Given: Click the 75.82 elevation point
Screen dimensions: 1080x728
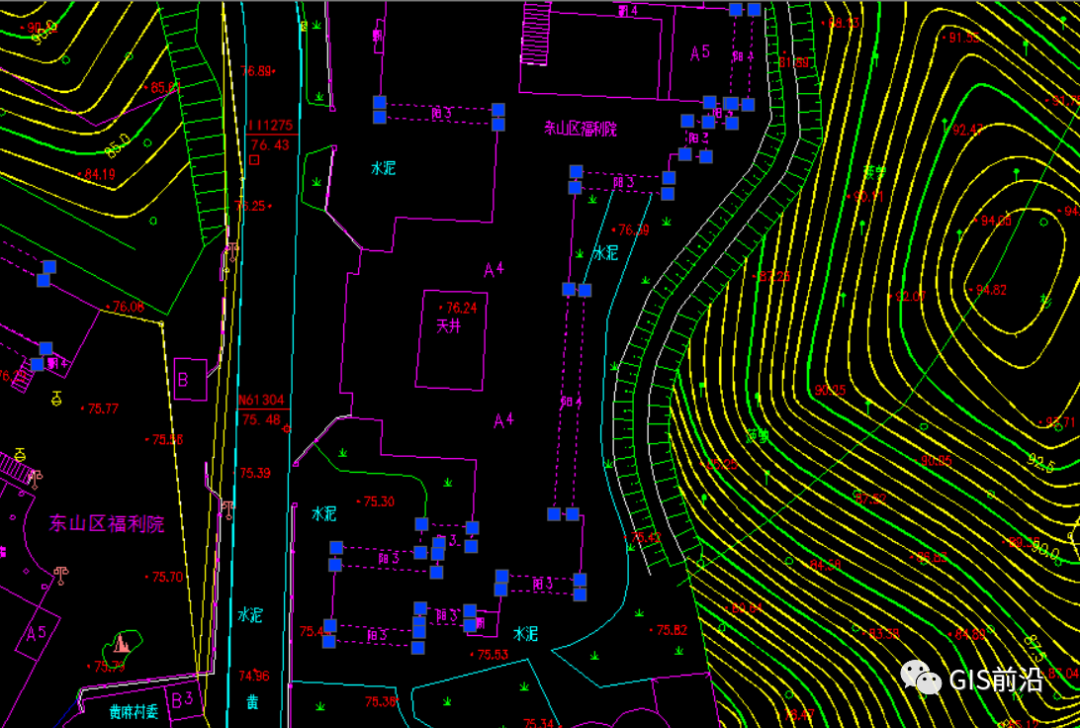Looking at the screenshot, I should tap(671, 630).
